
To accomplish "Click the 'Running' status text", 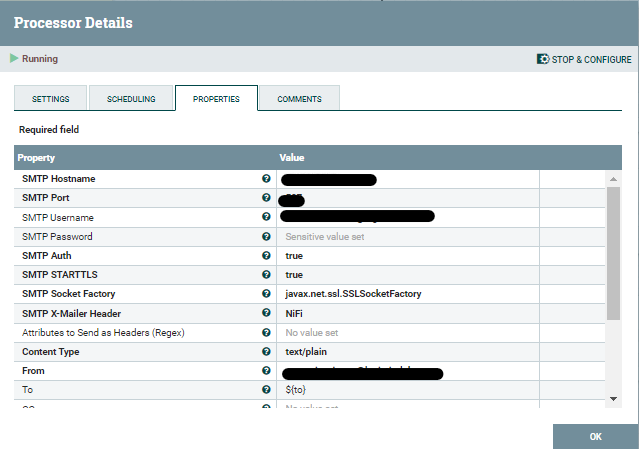I will 40,59.
